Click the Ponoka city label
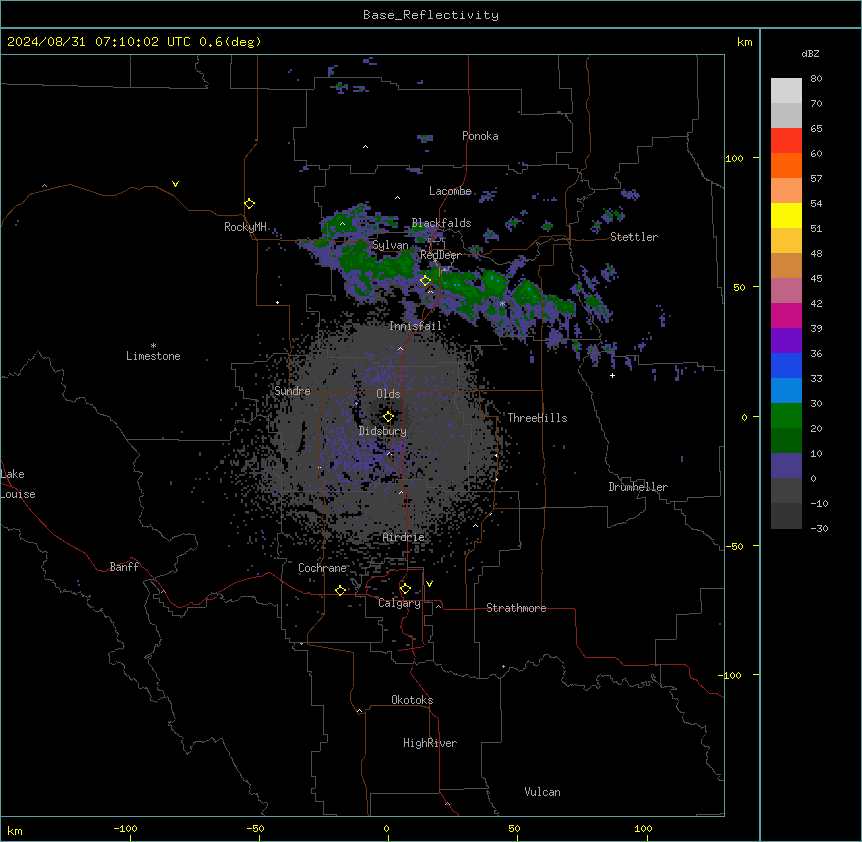This screenshot has width=862, height=842. pyautogui.click(x=480, y=136)
